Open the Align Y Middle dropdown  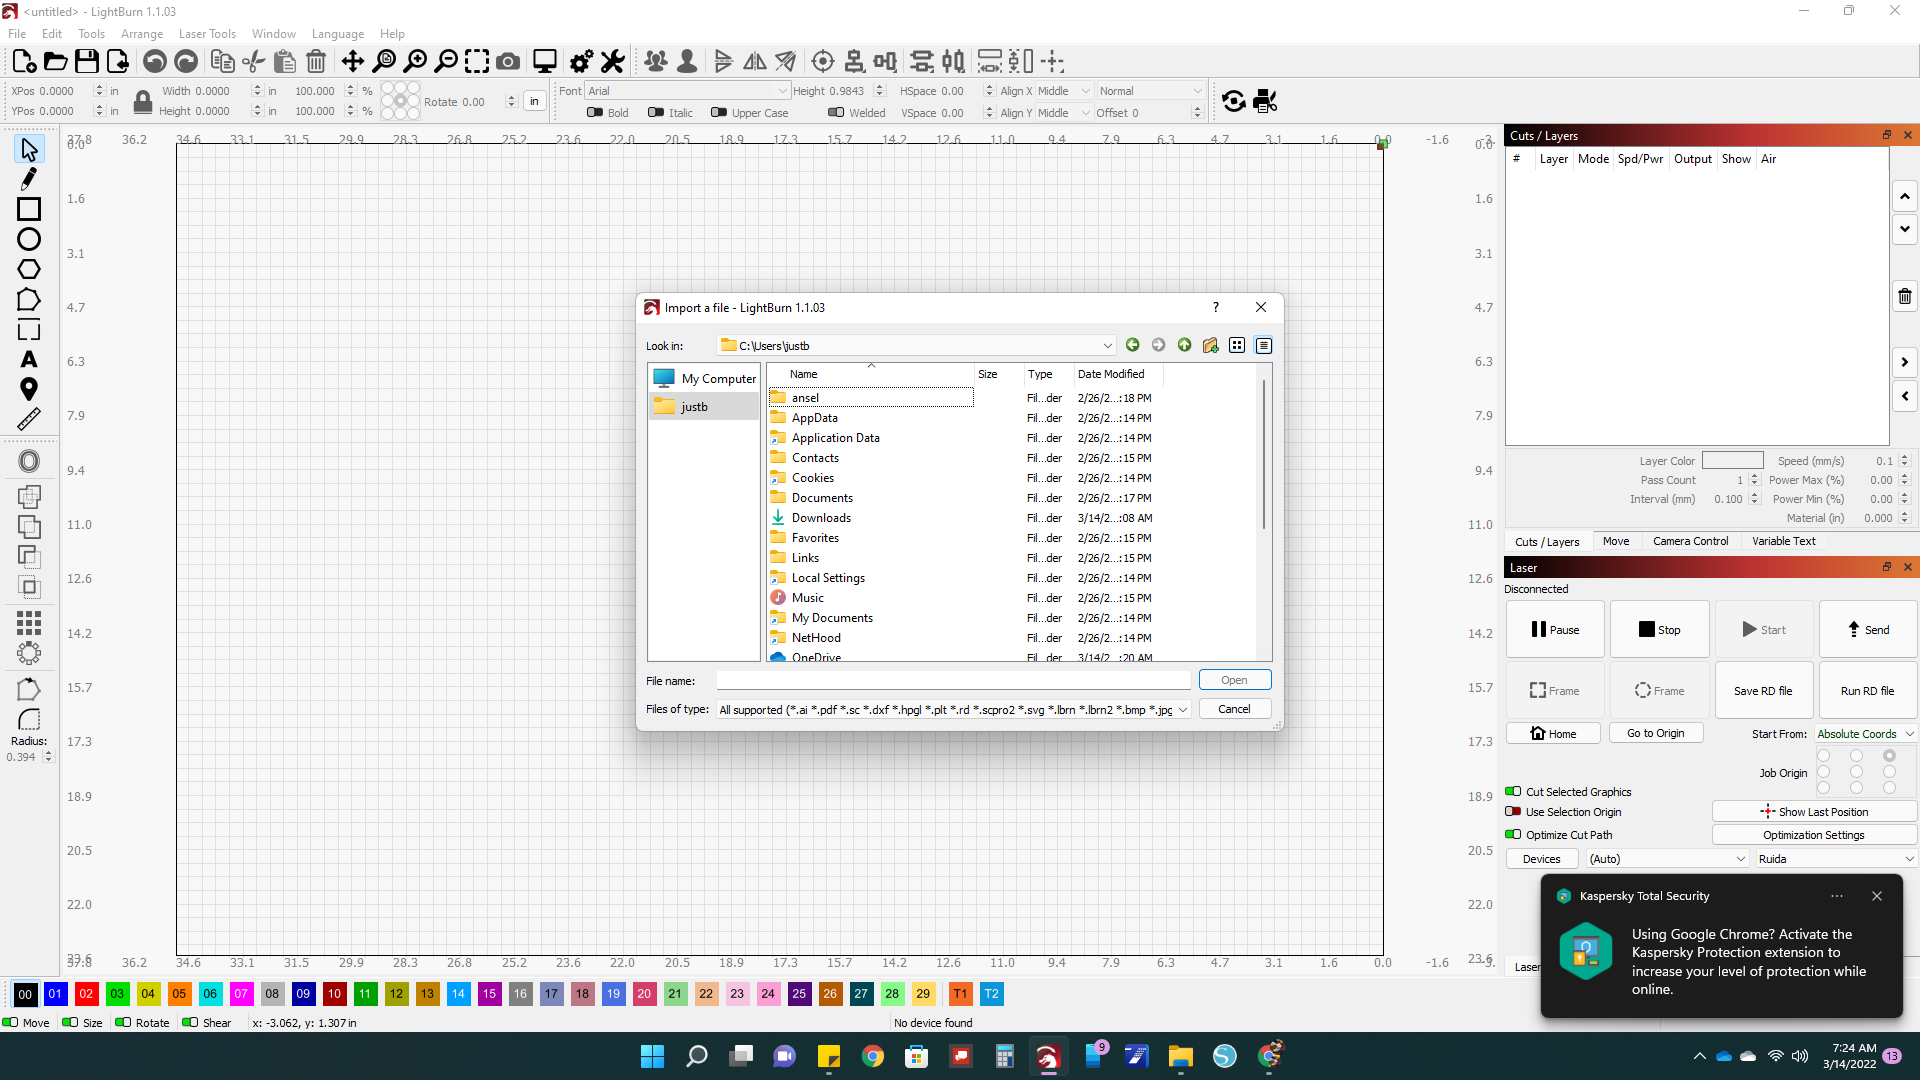1064,113
